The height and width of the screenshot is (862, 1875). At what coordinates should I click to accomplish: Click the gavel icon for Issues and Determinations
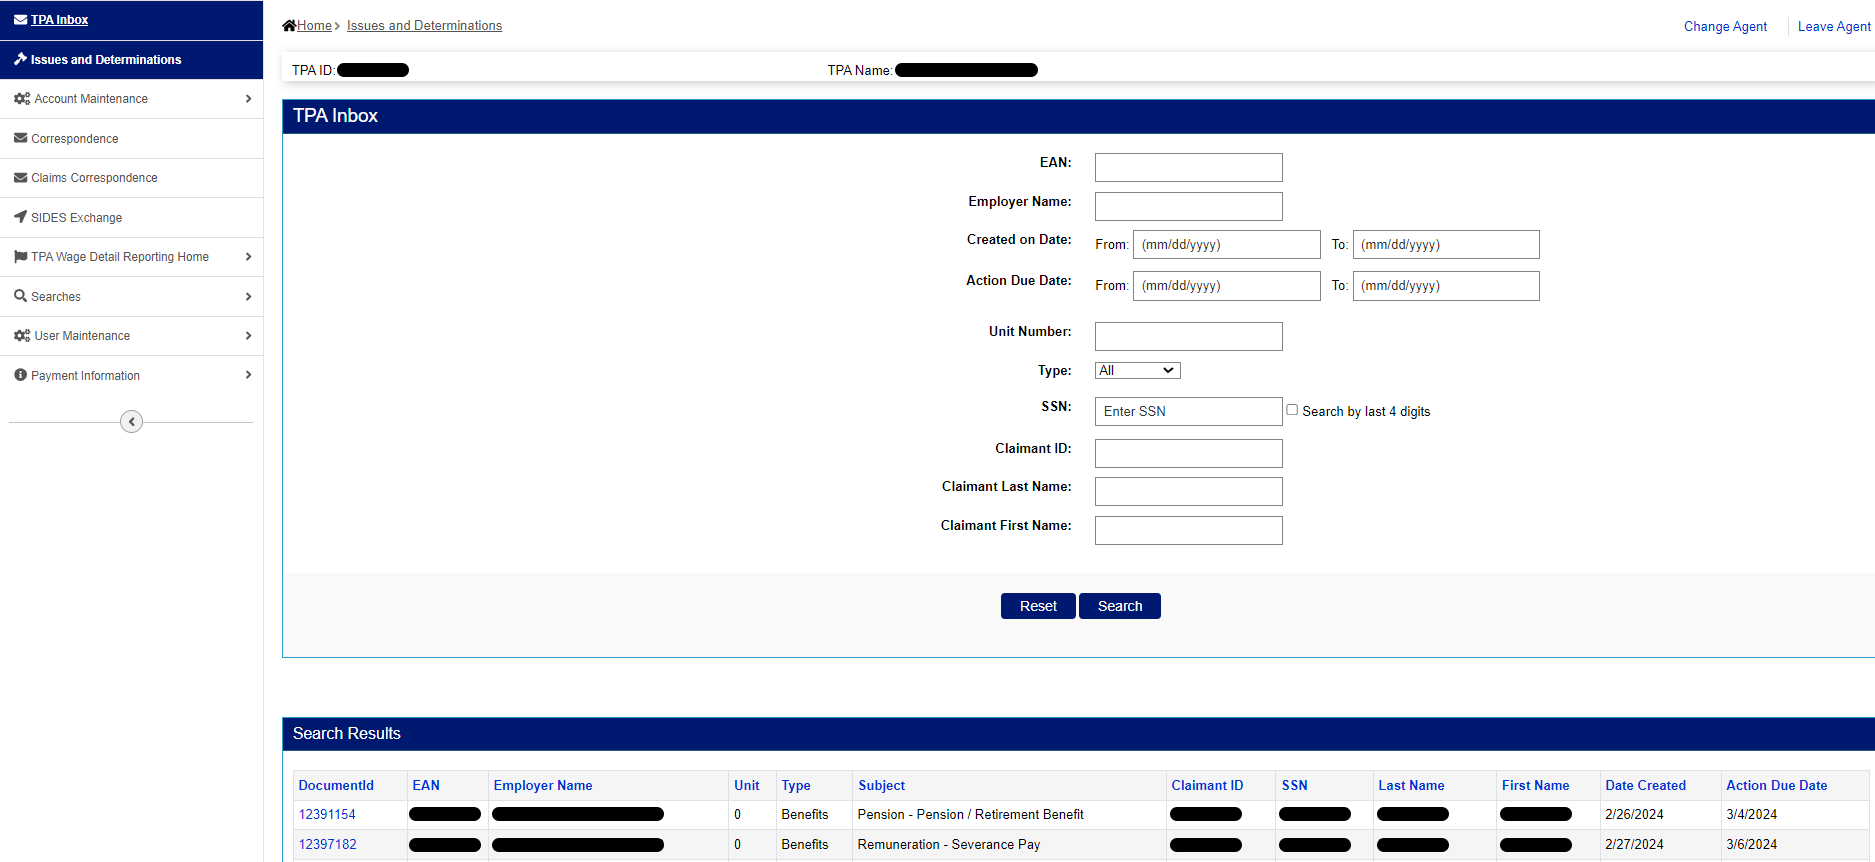click(x=20, y=60)
